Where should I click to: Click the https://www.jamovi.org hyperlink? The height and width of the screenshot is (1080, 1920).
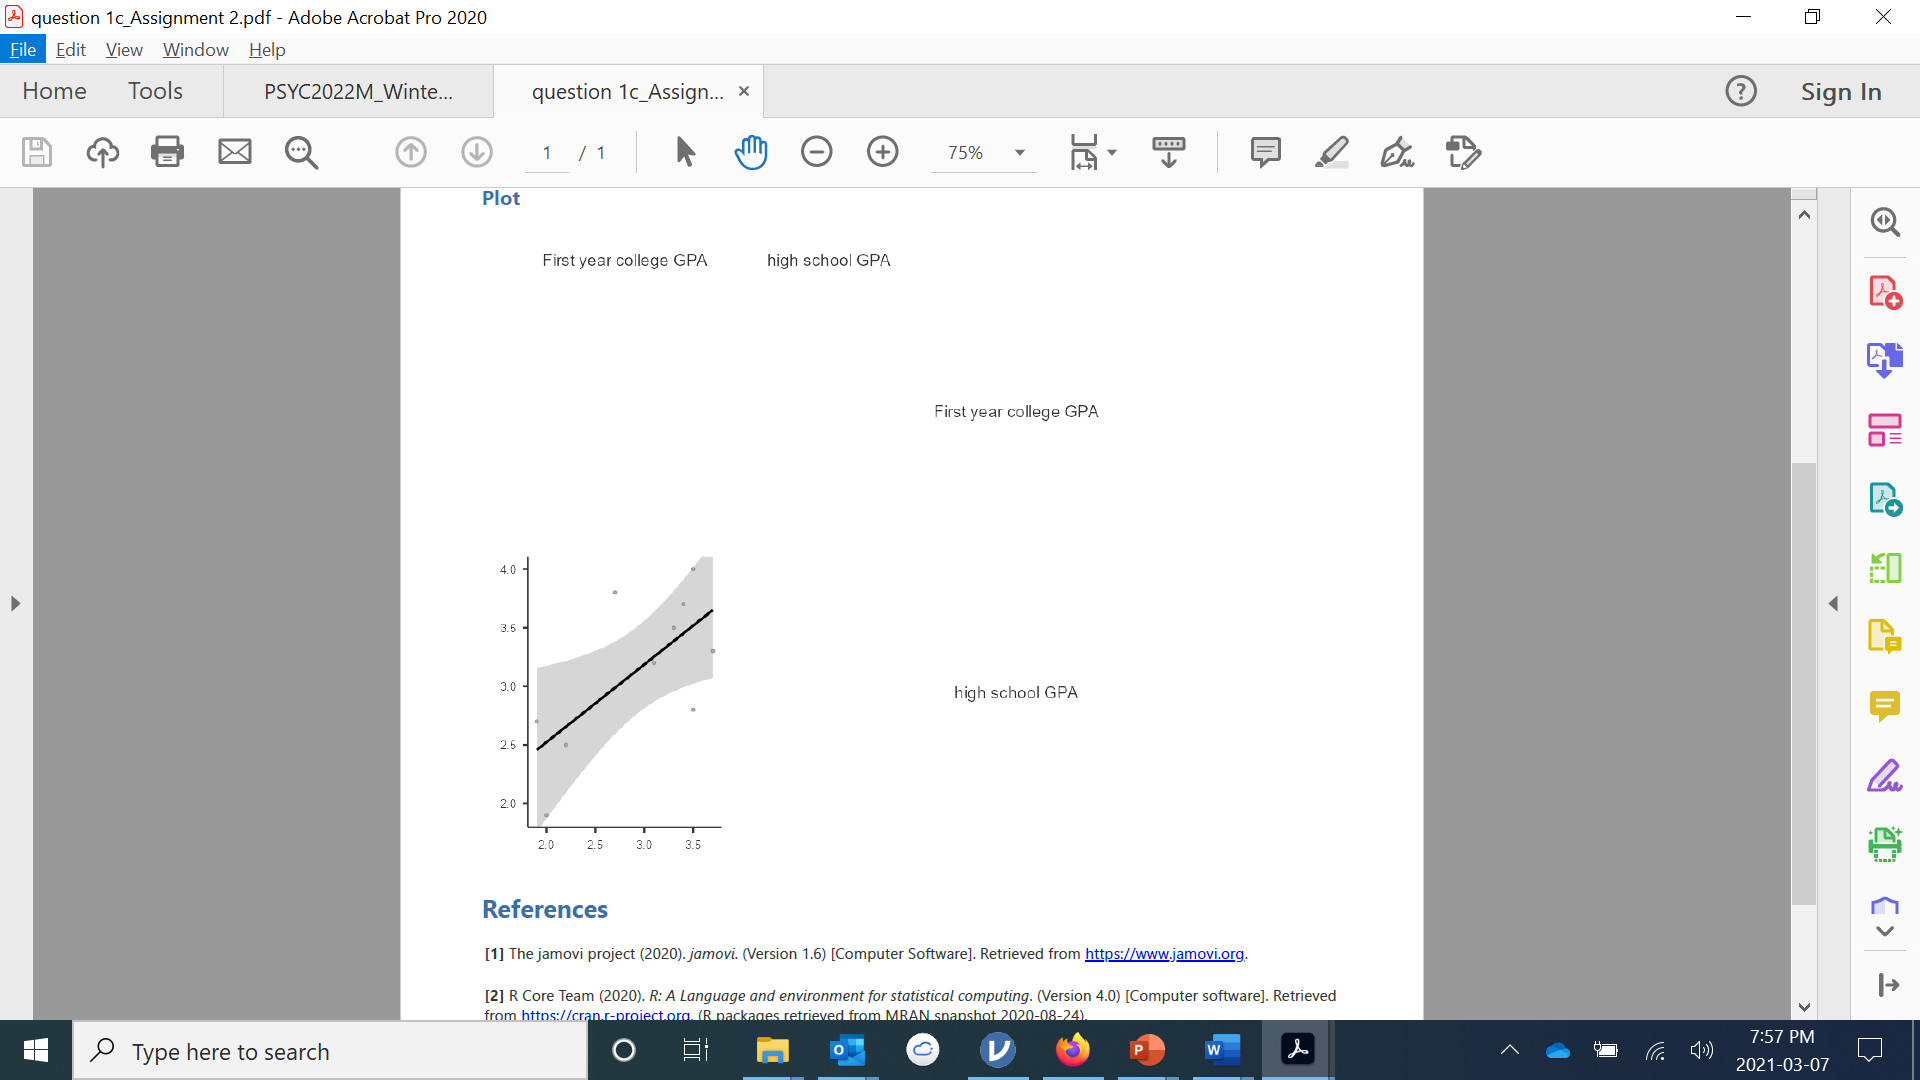coord(1165,953)
